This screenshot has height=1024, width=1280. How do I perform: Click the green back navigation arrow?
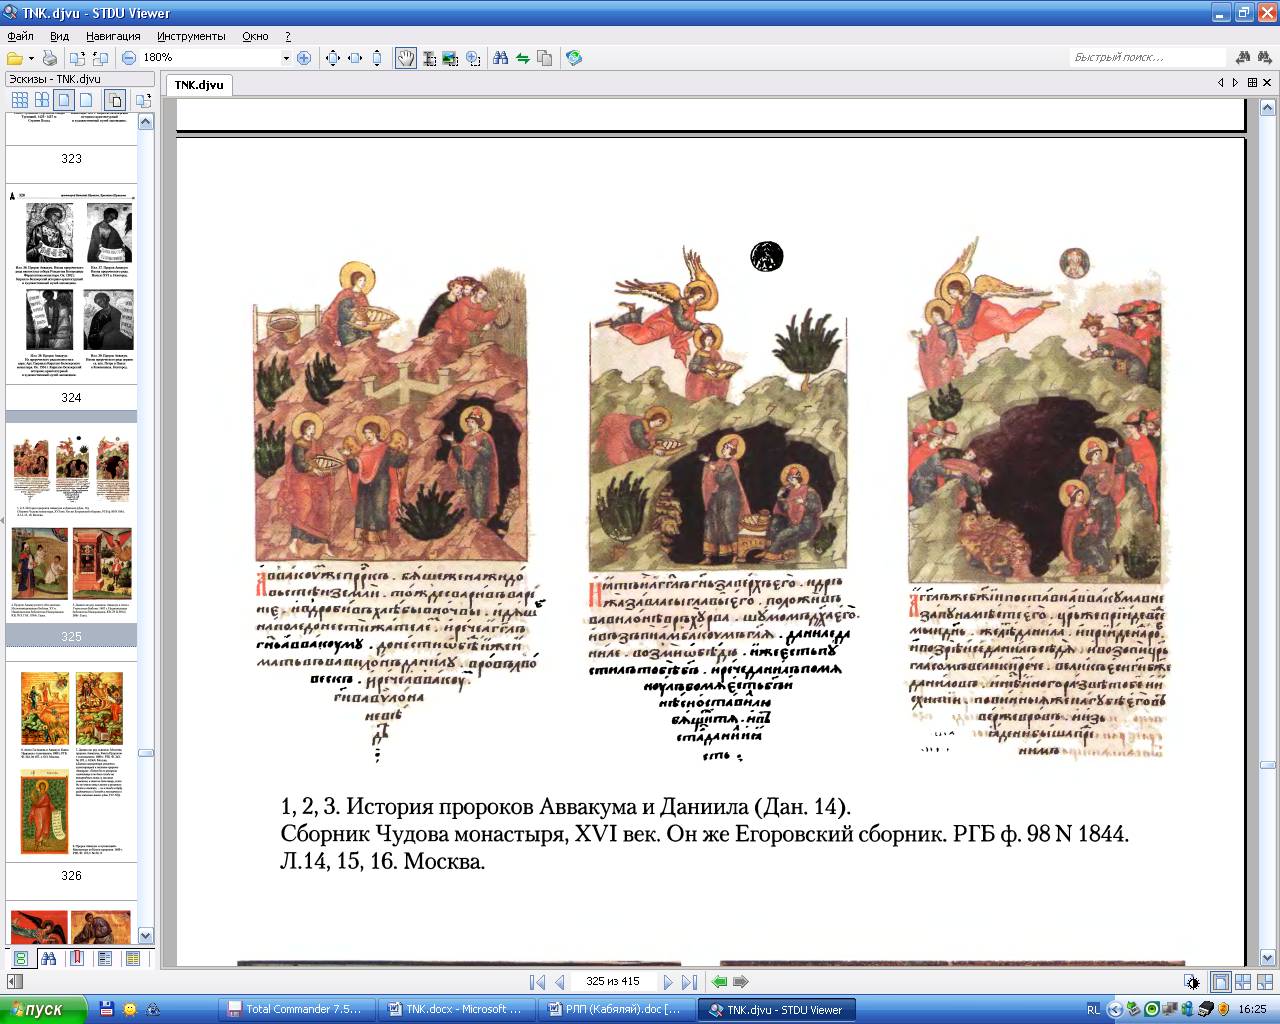[719, 982]
